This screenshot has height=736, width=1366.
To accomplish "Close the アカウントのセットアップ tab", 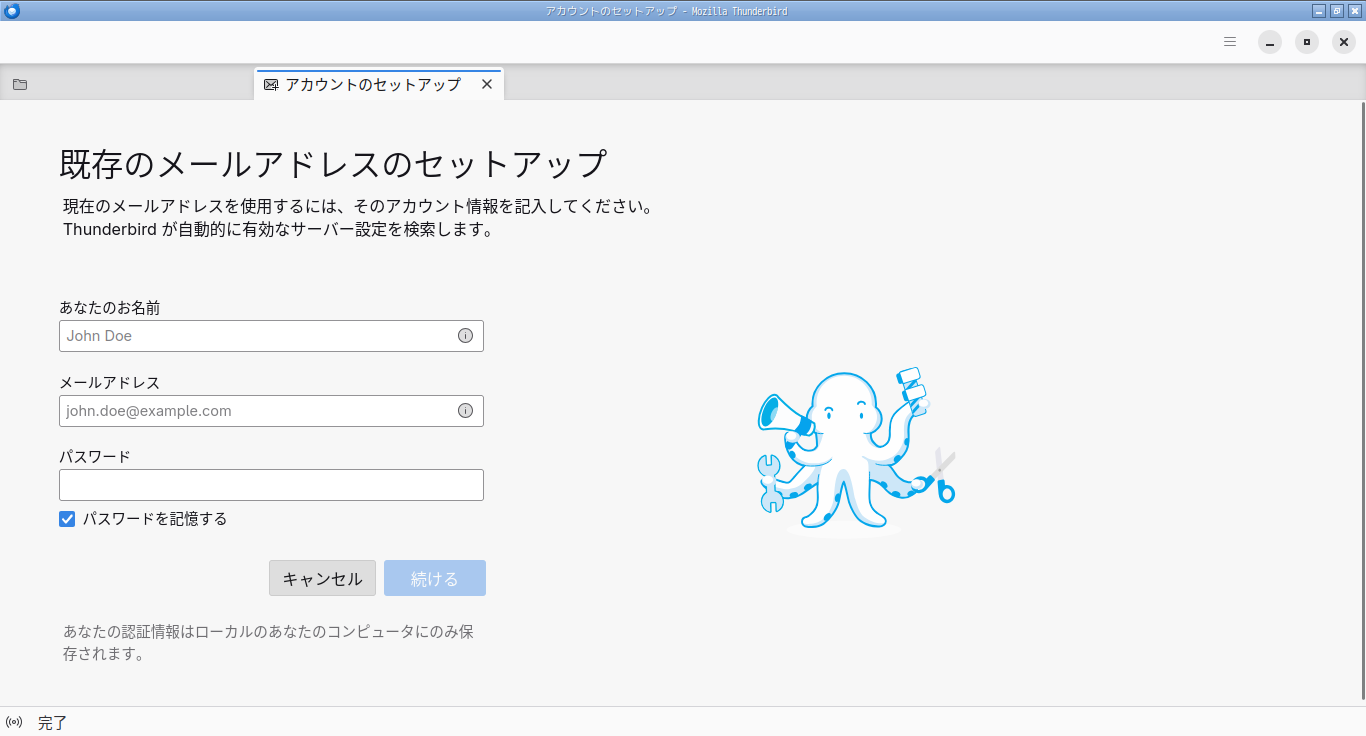I will [x=487, y=85].
